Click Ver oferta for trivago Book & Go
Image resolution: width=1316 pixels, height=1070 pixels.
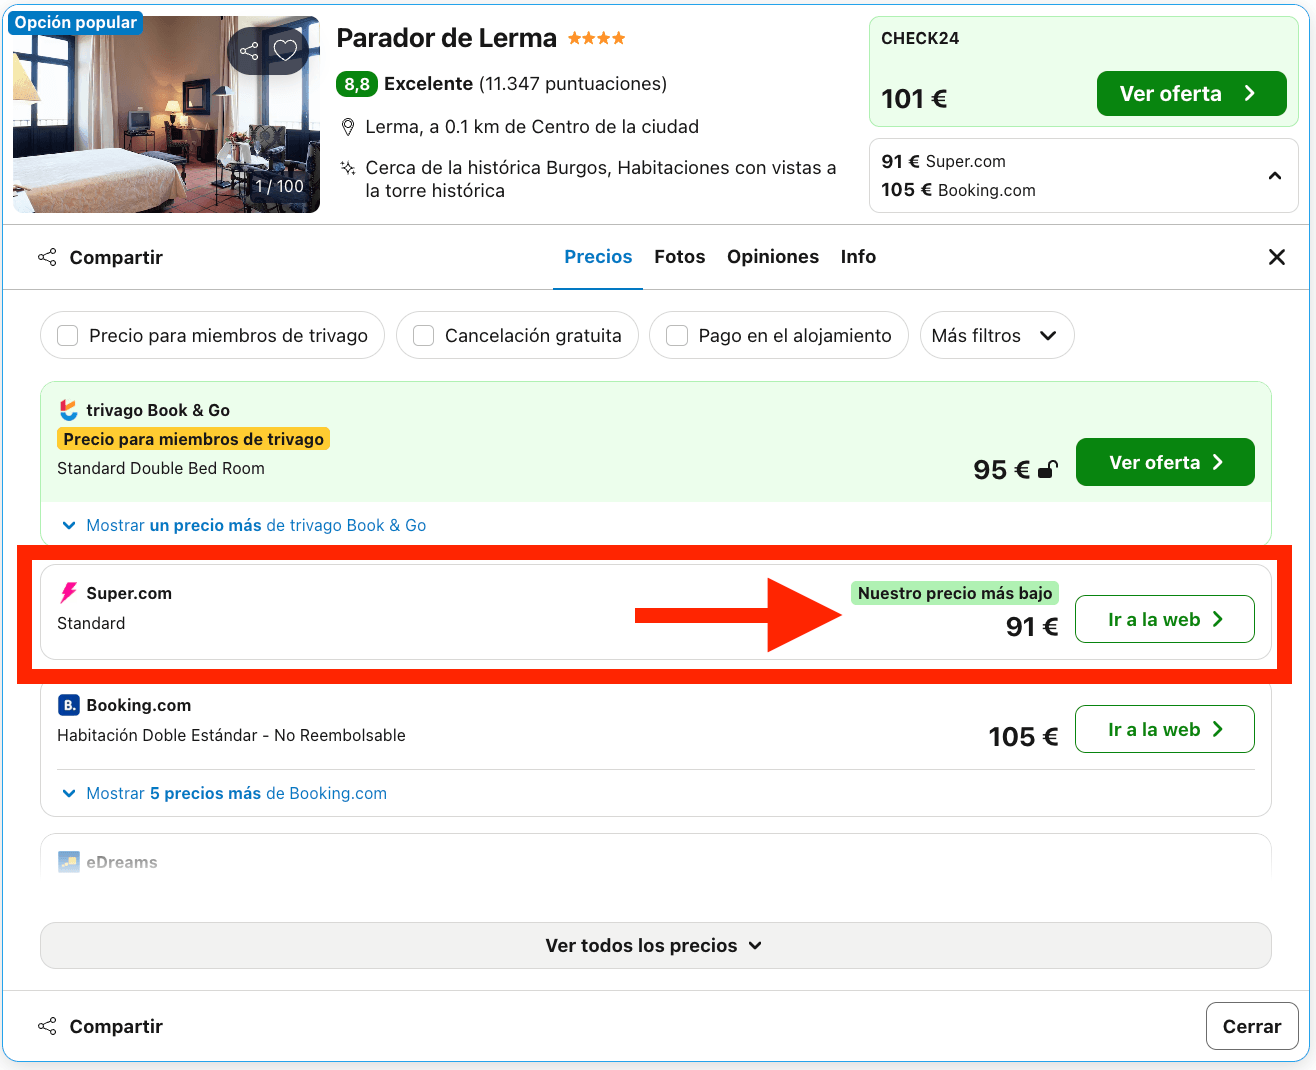(1165, 462)
